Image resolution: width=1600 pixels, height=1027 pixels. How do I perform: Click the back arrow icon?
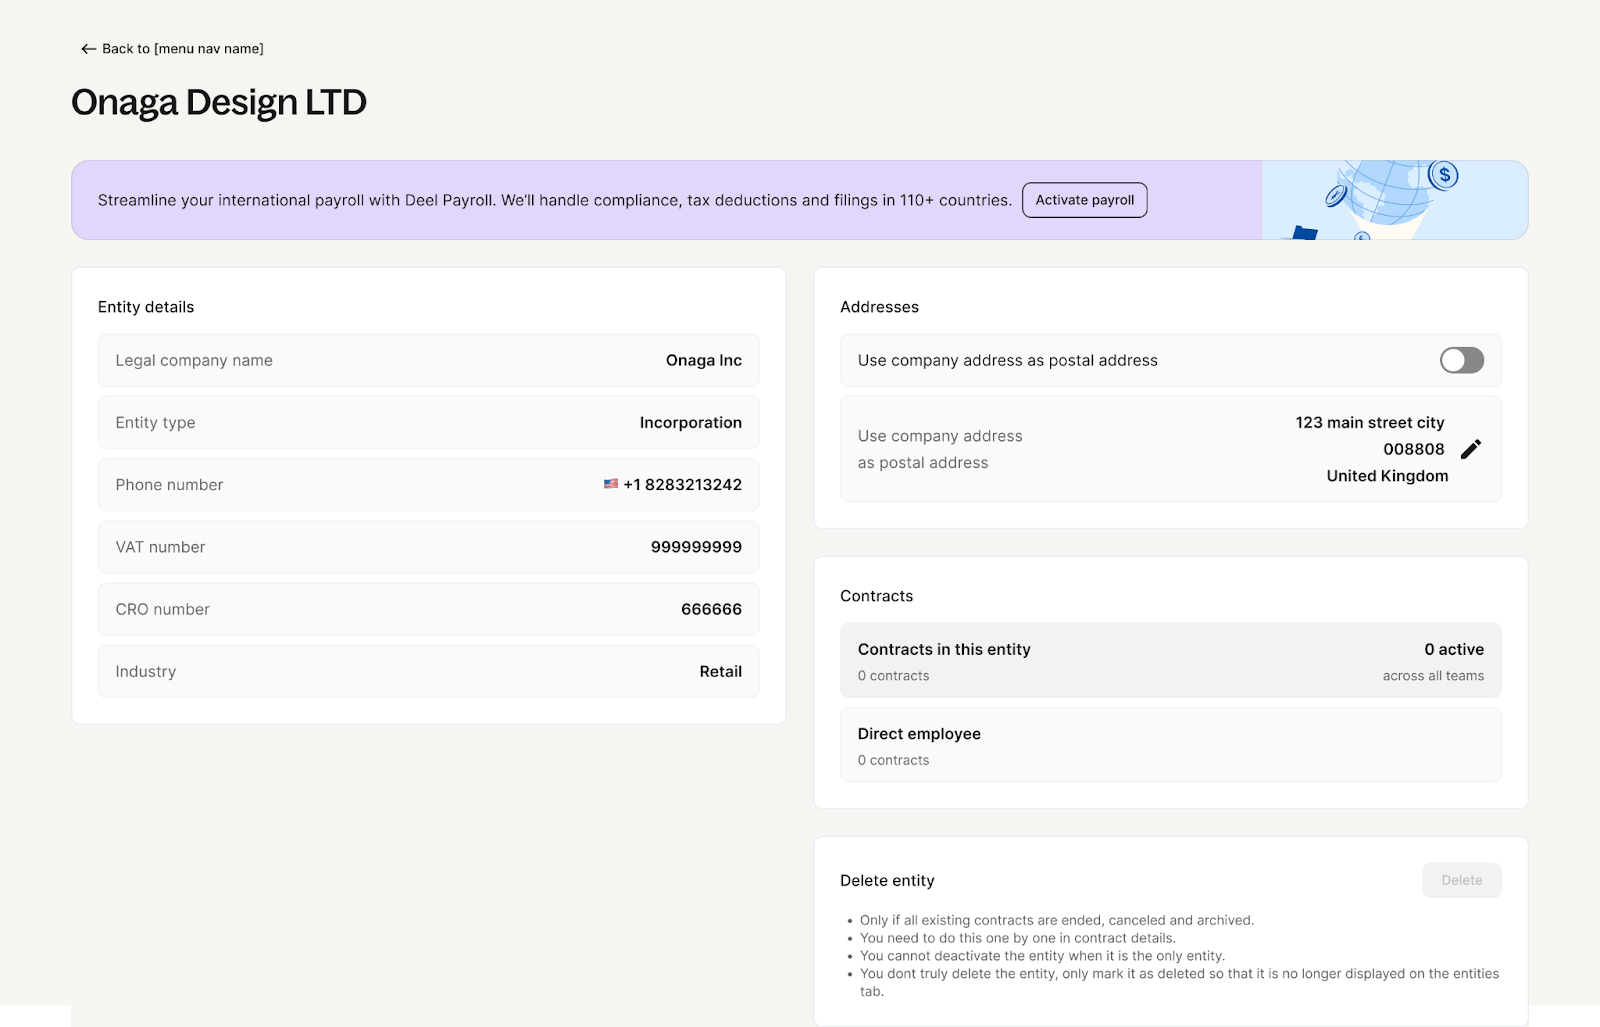[88, 49]
